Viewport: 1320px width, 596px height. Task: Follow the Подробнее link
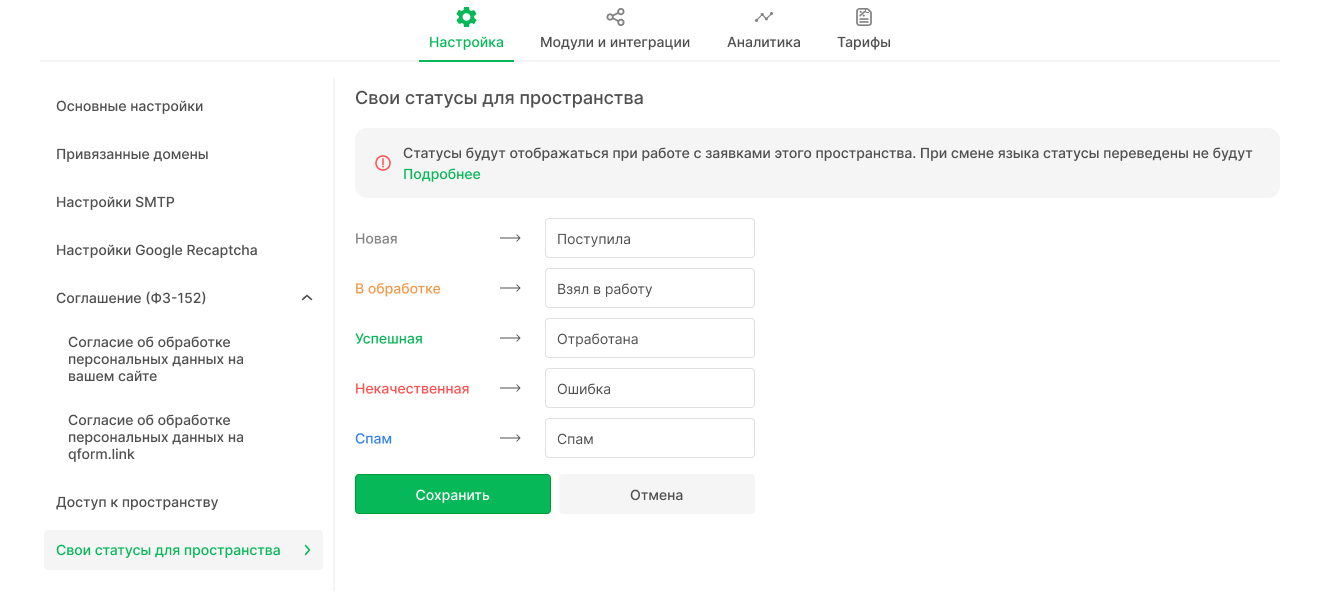[x=442, y=174]
